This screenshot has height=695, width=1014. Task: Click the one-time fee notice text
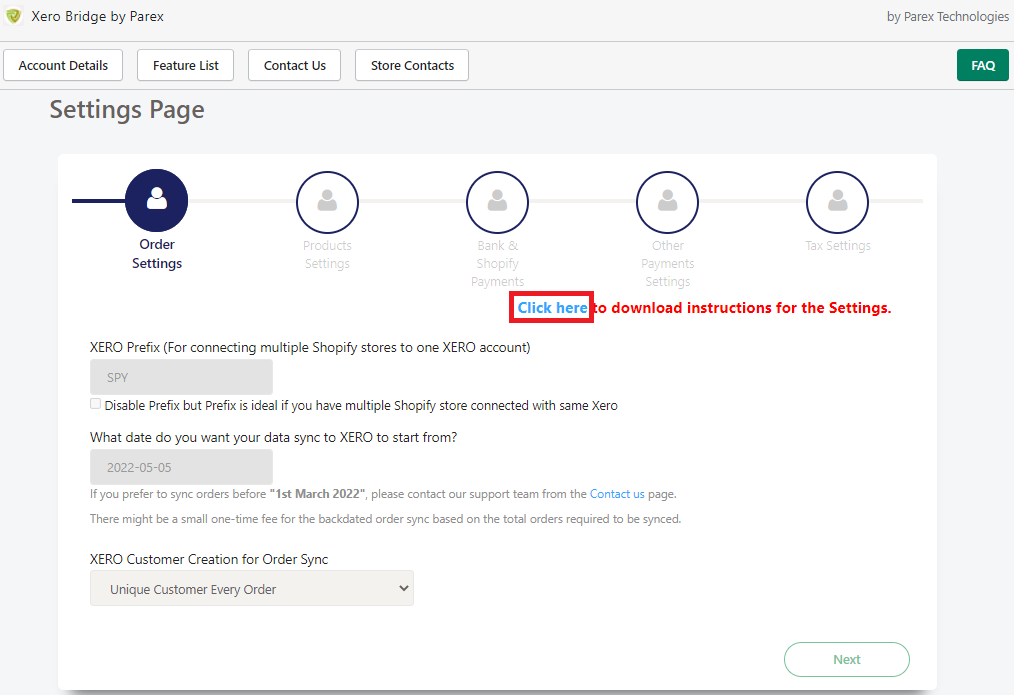[x=385, y=519]
